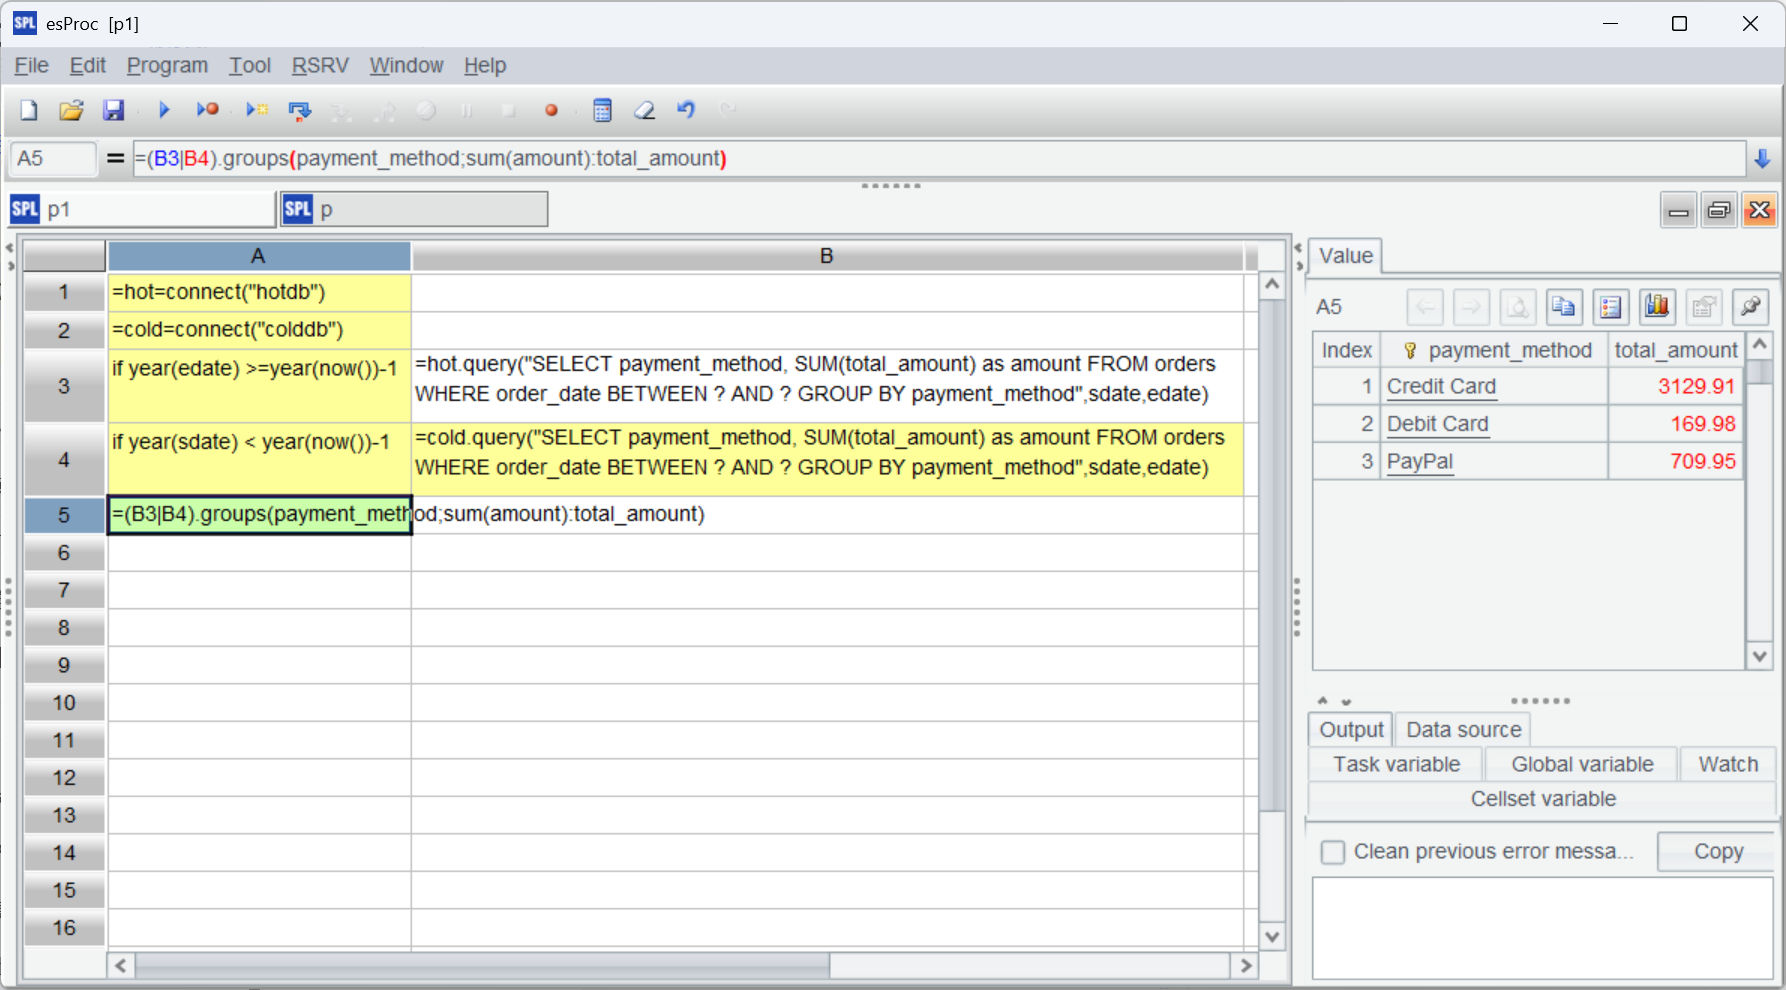The height and width of the screenshot is (990, 1786).
Task: Open the Cellset variable tab
Action: click(x=1542, y=799)
